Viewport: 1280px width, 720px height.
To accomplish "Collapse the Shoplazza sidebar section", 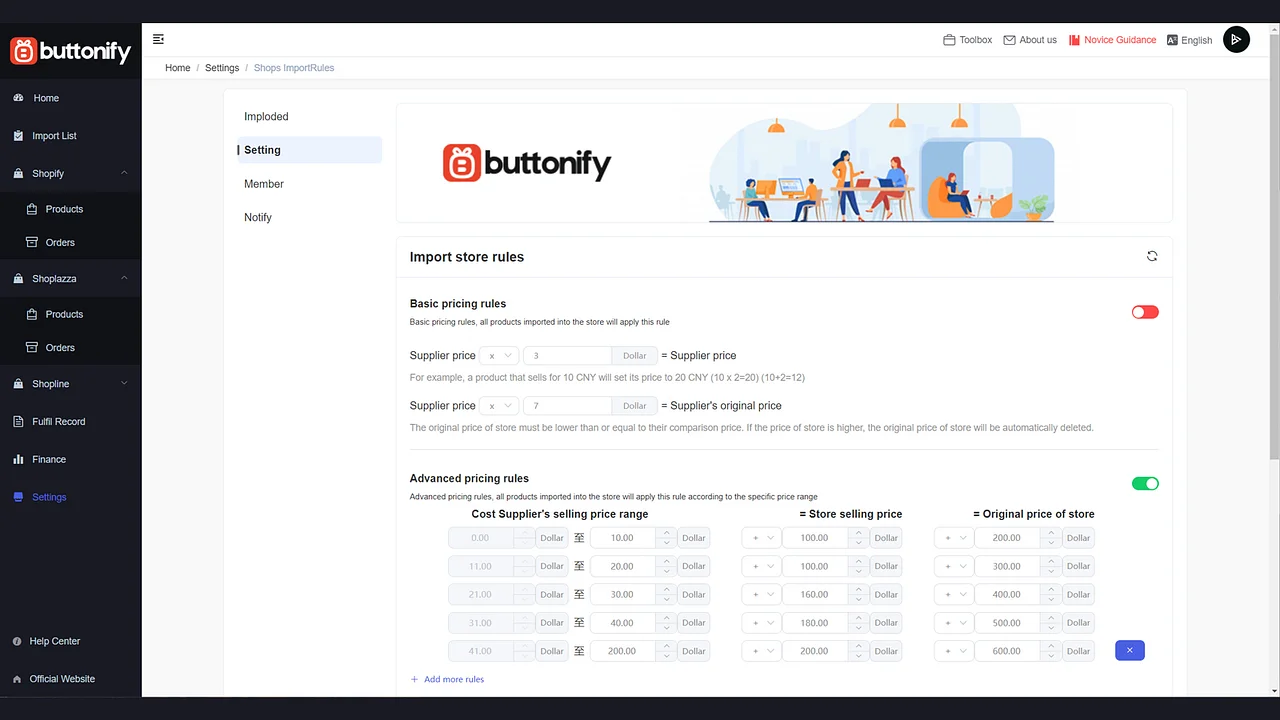I will pos(124,278).
